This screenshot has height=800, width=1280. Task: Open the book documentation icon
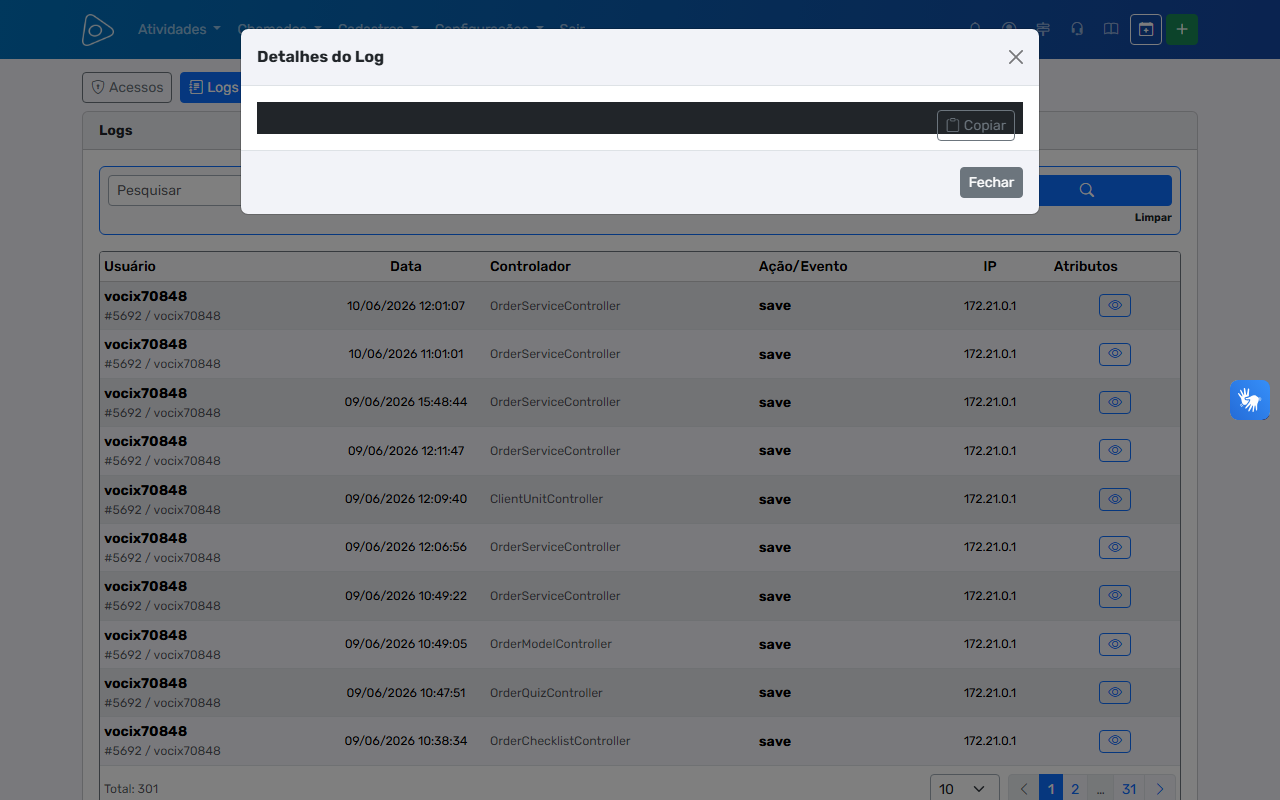[x=1111, y=29]
